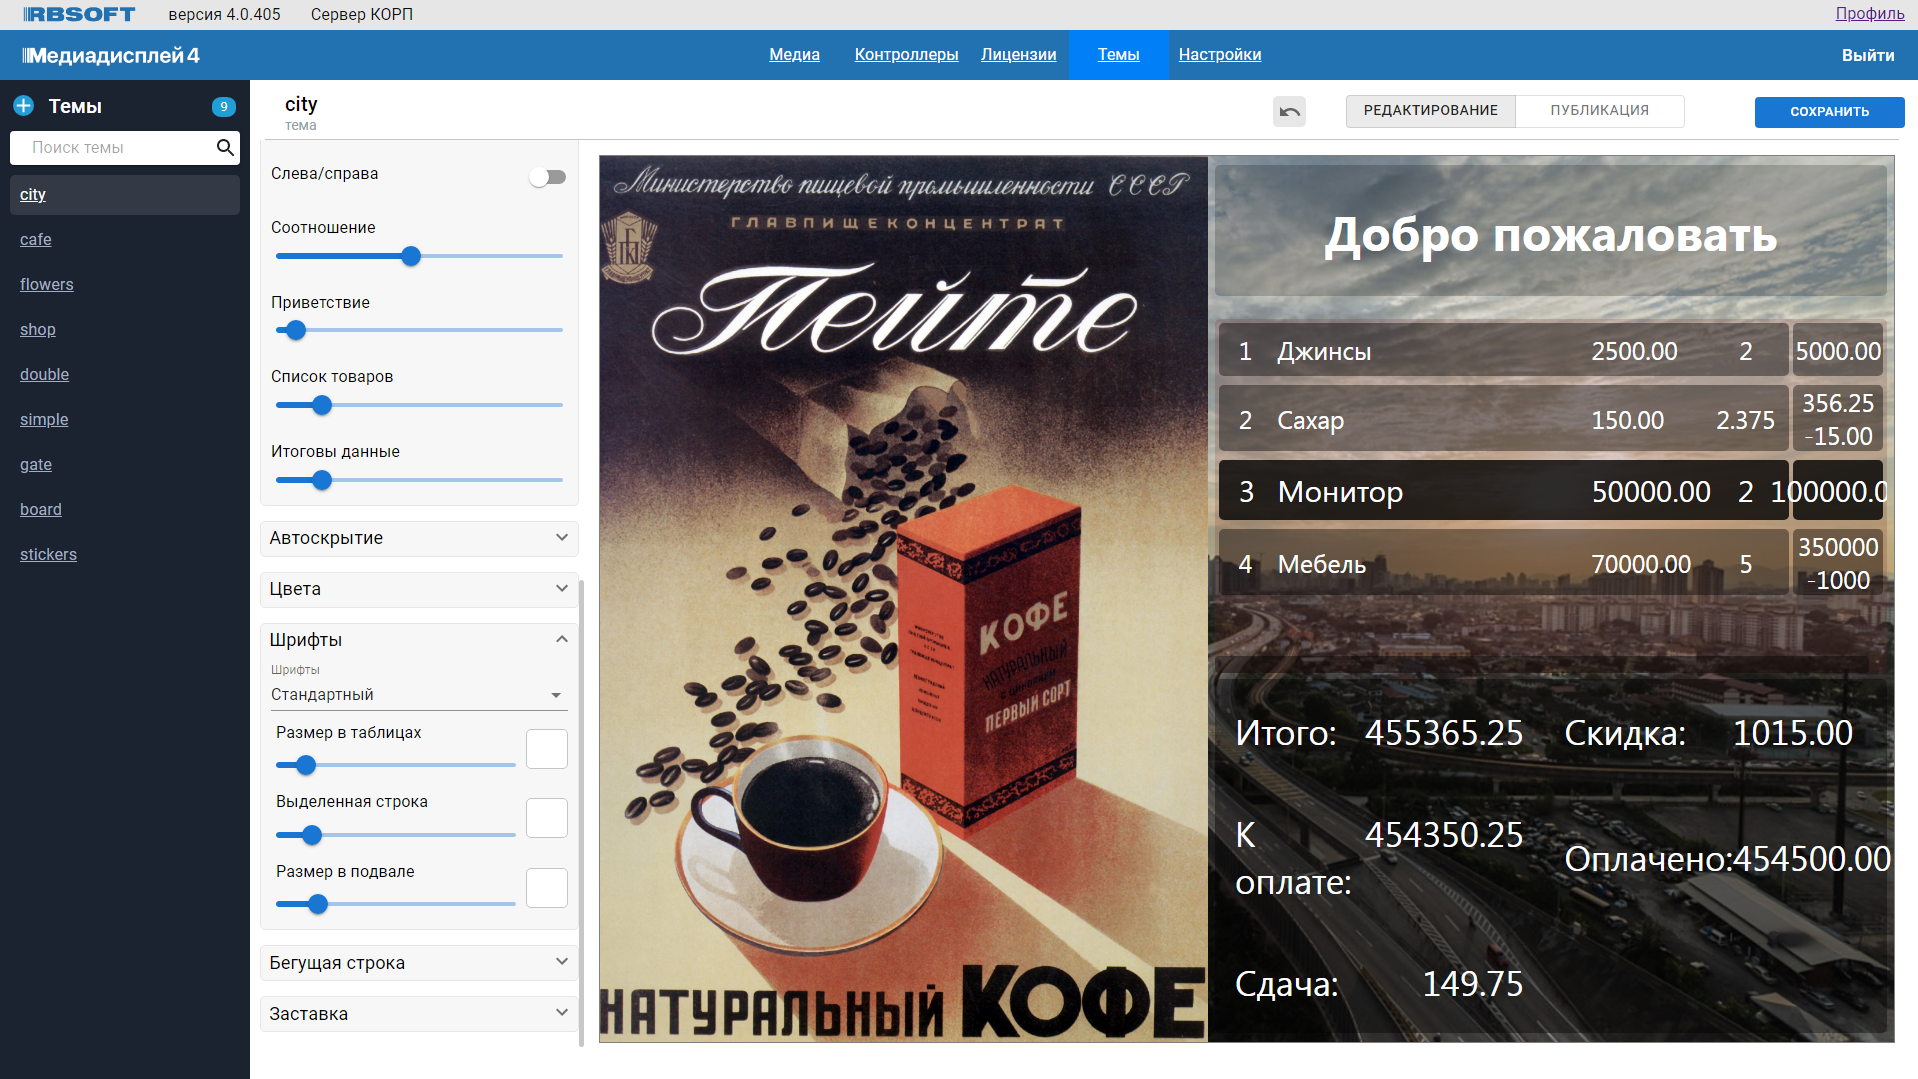Click the settings panel scrollbar
This screenshot has width=1918, height=1079.
click(581, 811)
